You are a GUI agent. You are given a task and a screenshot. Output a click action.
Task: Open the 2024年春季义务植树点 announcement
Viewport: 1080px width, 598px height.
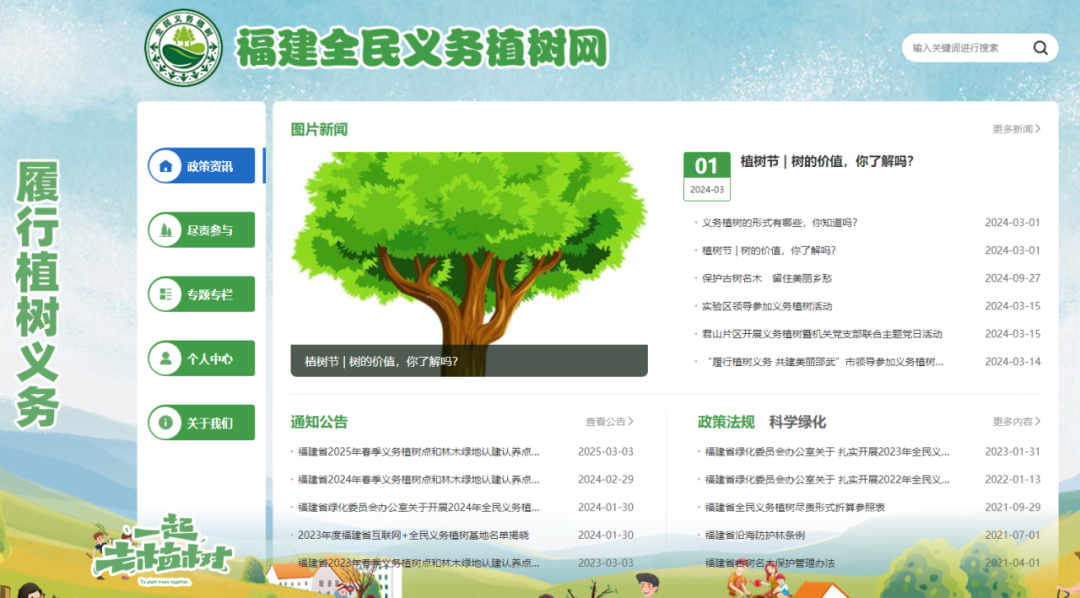coord(419,480)
